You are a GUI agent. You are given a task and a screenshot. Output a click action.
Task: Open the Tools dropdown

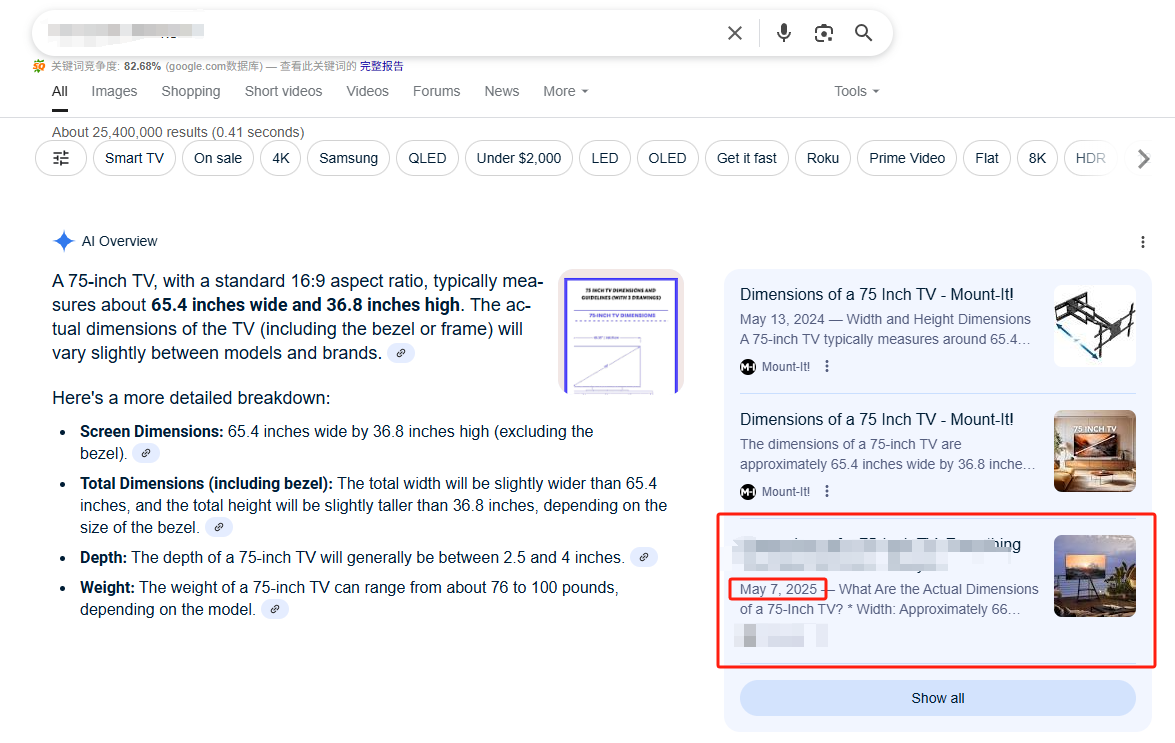coord(856,91)
